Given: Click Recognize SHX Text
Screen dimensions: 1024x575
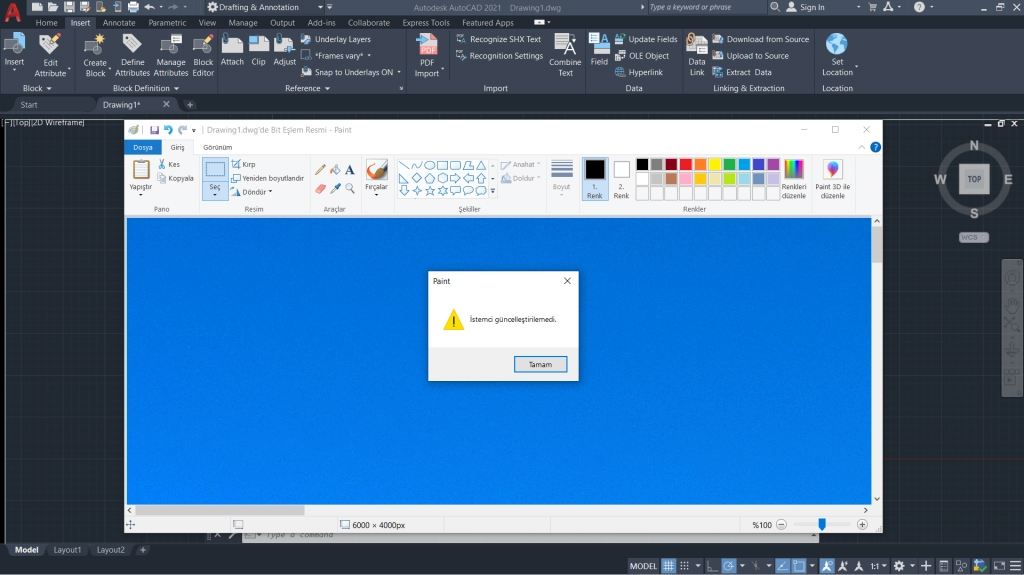Looking at the screenshot, I should (x=499, y=39).
